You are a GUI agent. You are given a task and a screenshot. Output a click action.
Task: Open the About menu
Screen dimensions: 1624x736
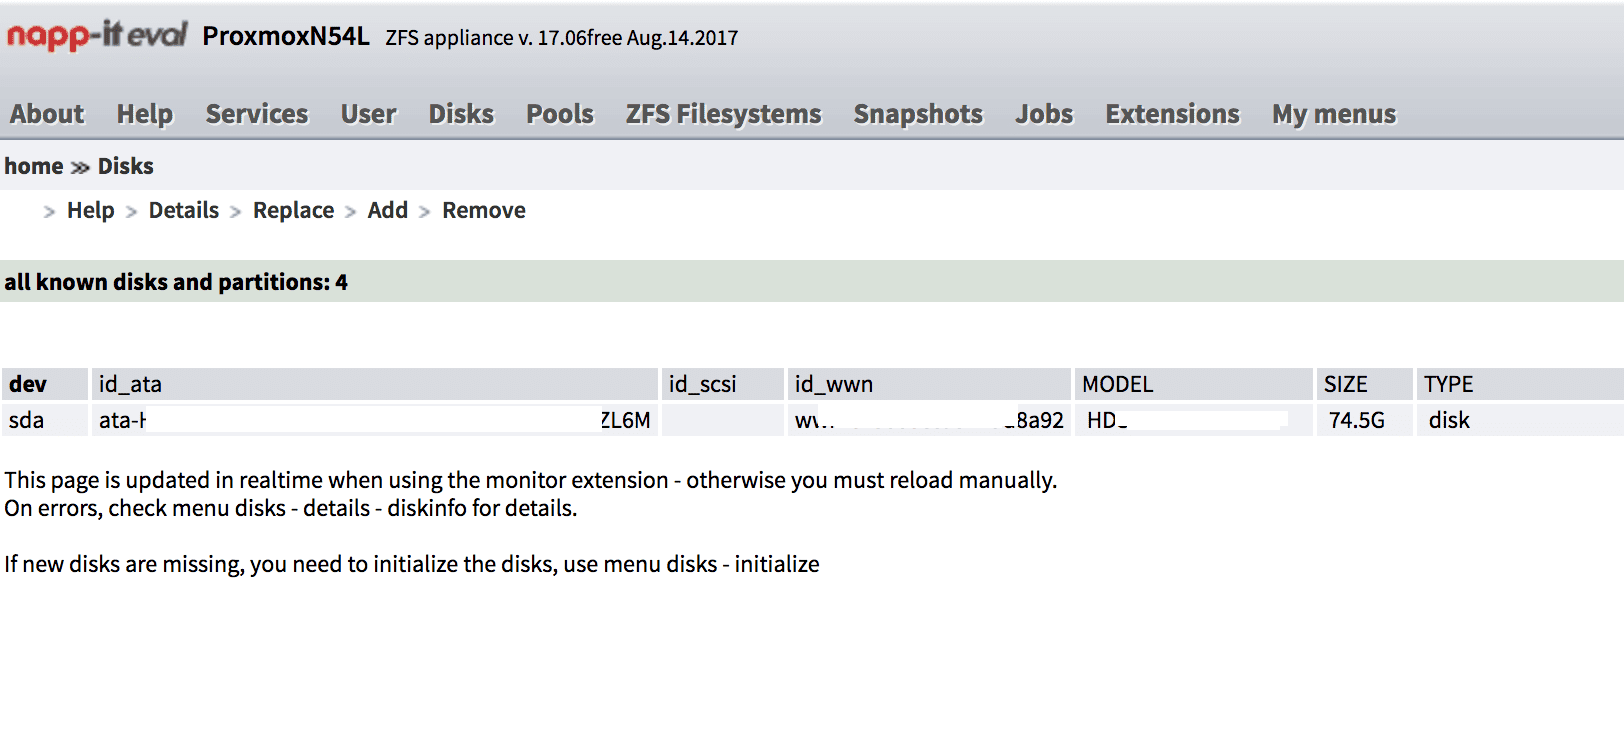[x=47, y=114]
